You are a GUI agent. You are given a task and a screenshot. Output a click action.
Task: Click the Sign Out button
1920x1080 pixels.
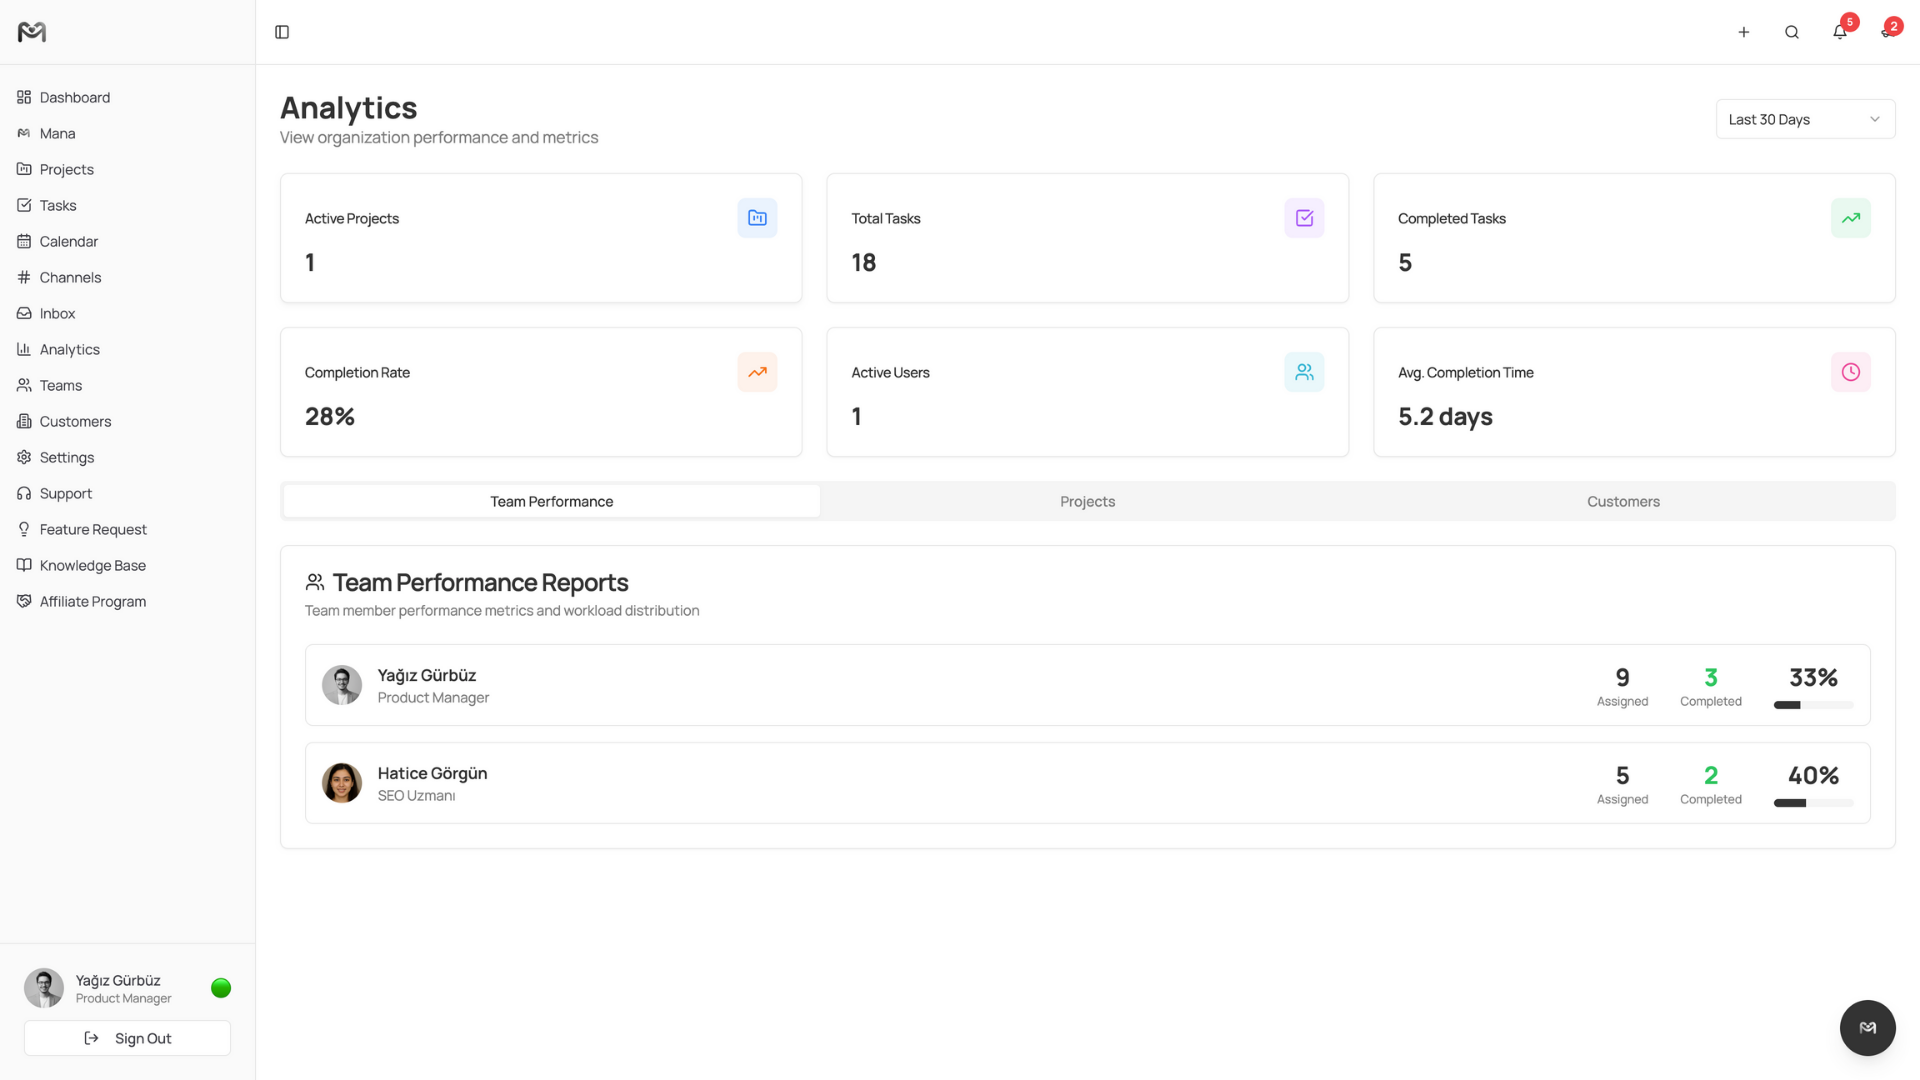tap(127, 1038)
